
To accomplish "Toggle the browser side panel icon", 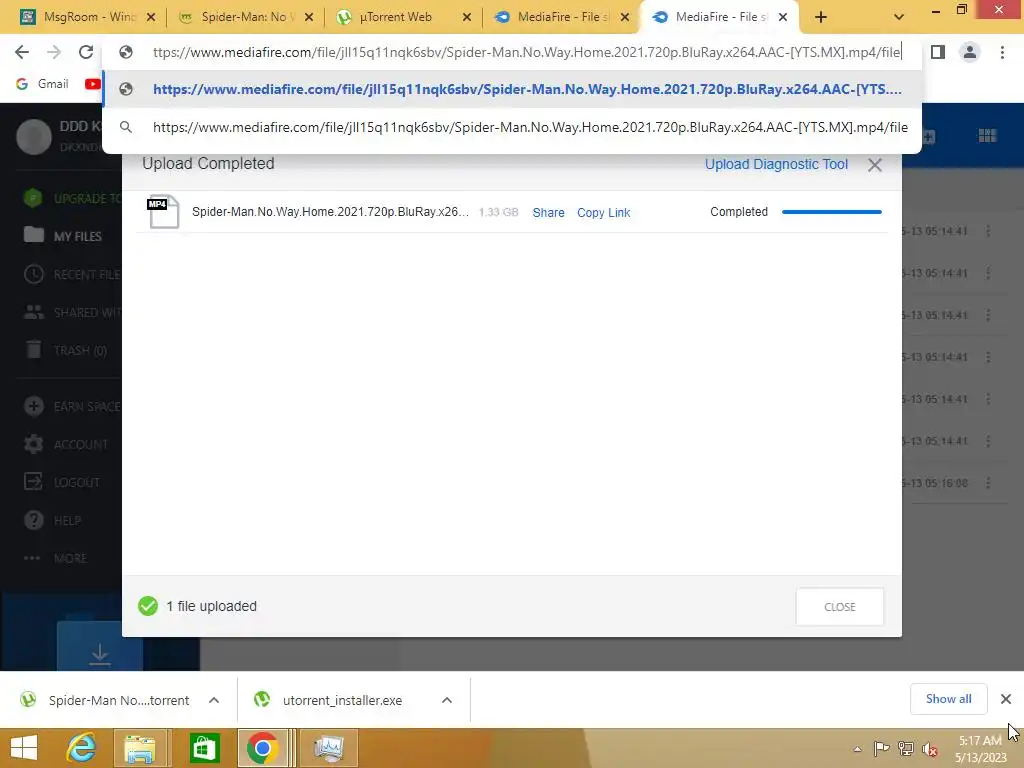I will point(938,52).
